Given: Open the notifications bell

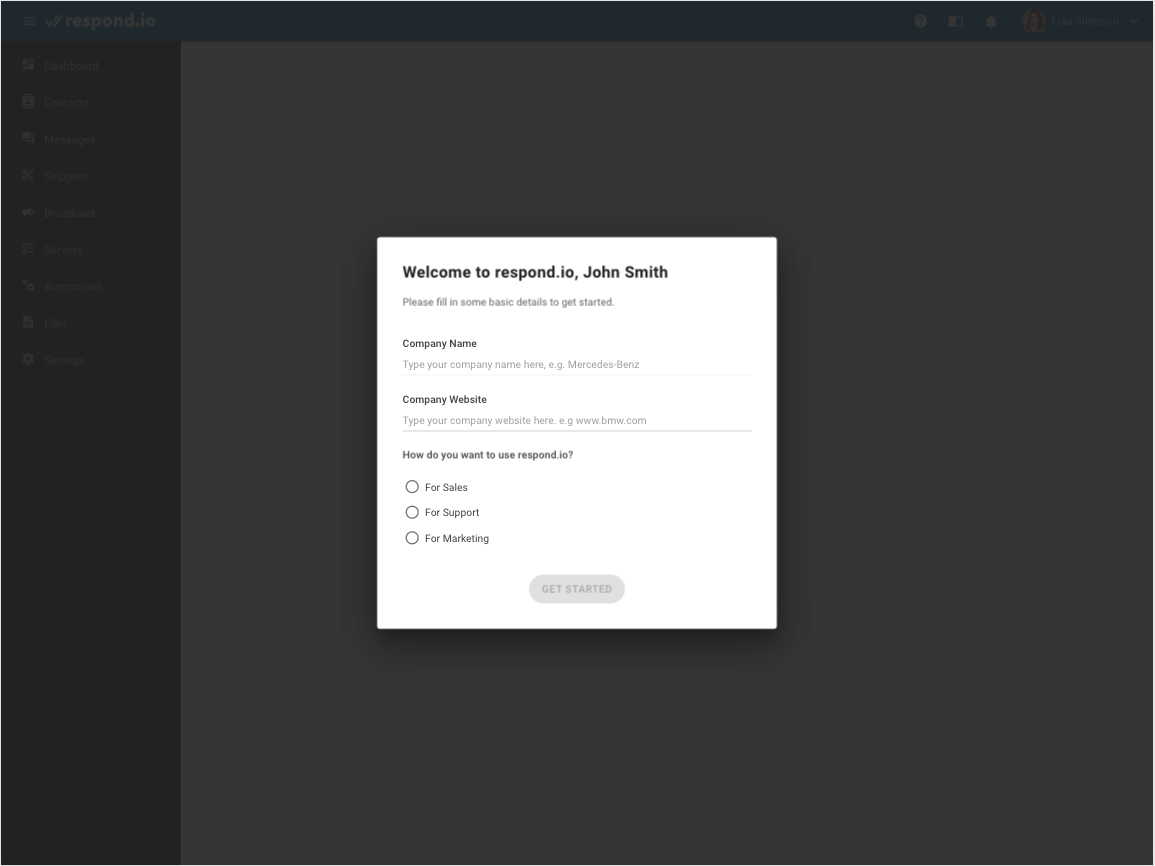Looking at the screenshot, I should 991,21.
